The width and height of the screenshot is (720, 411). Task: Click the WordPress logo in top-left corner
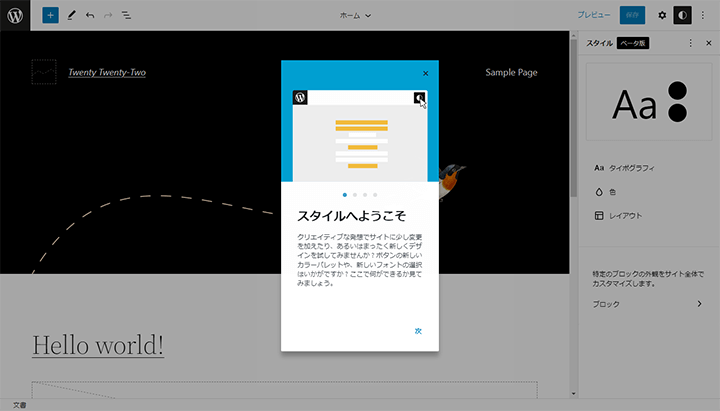click(15, 15)
